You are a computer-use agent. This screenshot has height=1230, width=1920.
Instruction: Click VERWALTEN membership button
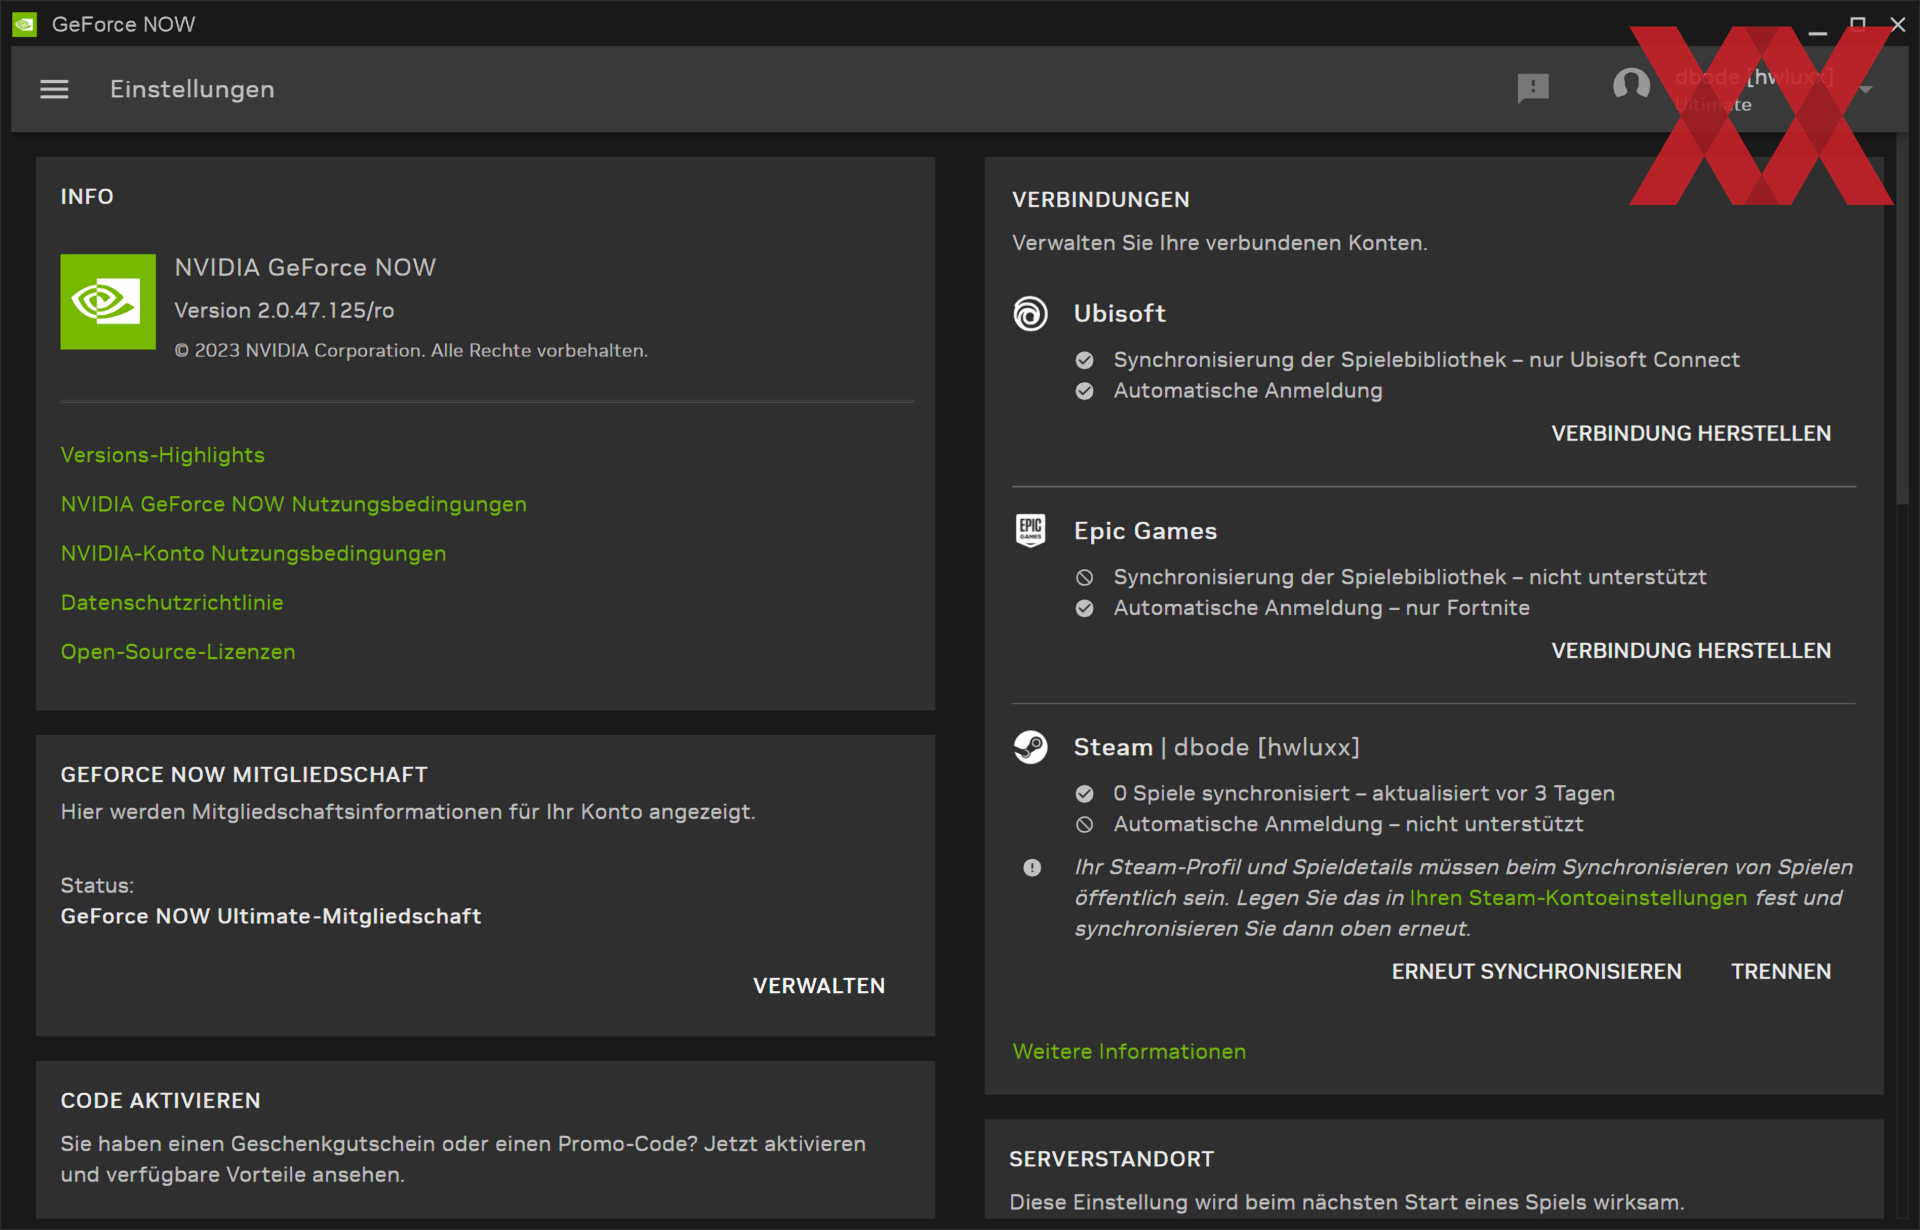pos(819,986)
